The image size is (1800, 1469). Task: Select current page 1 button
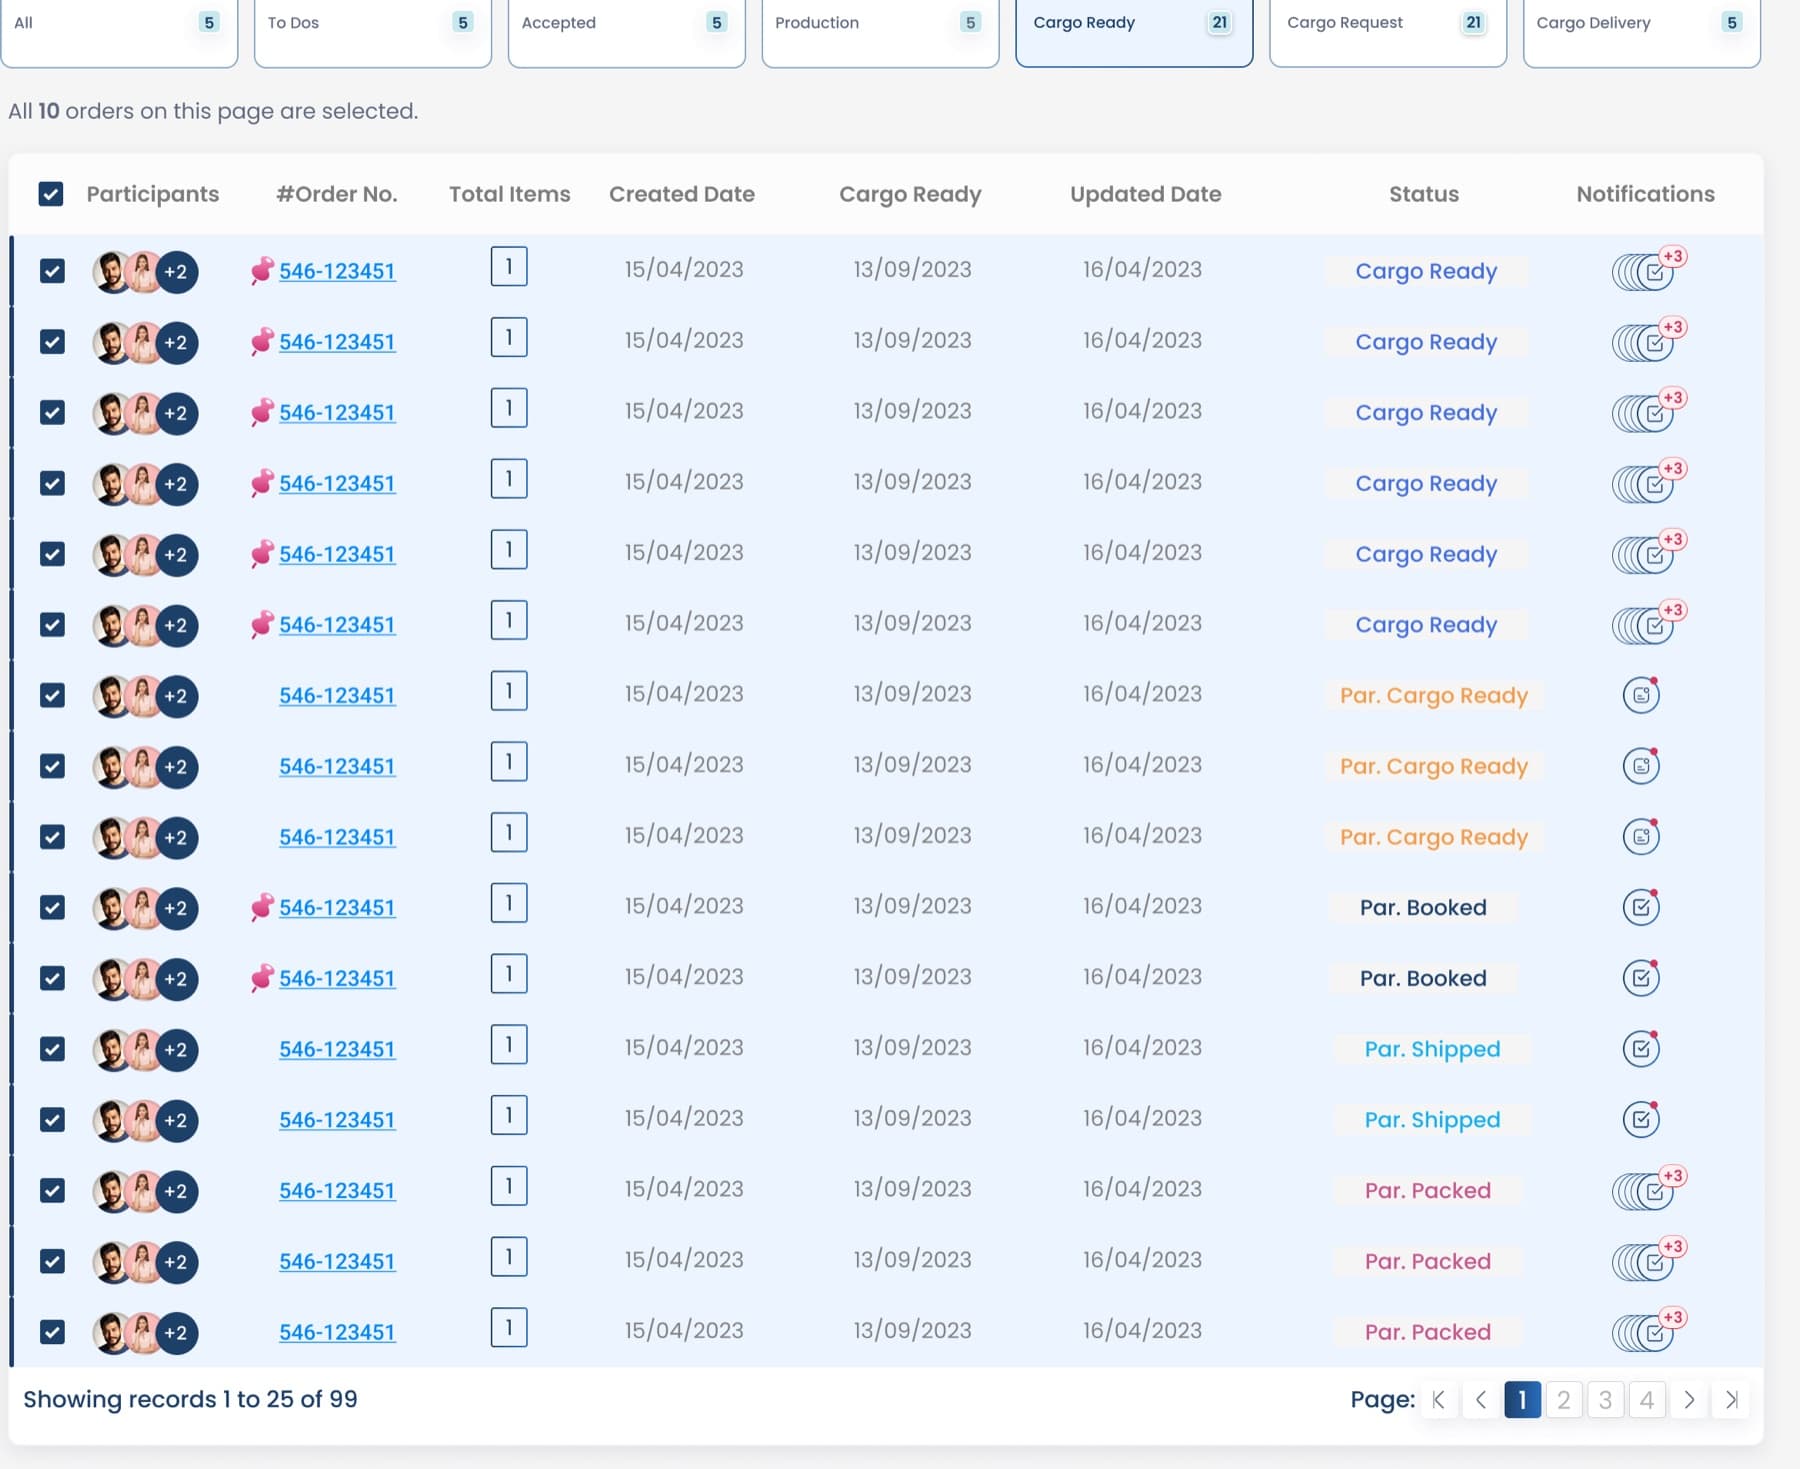point(1522,1399)
